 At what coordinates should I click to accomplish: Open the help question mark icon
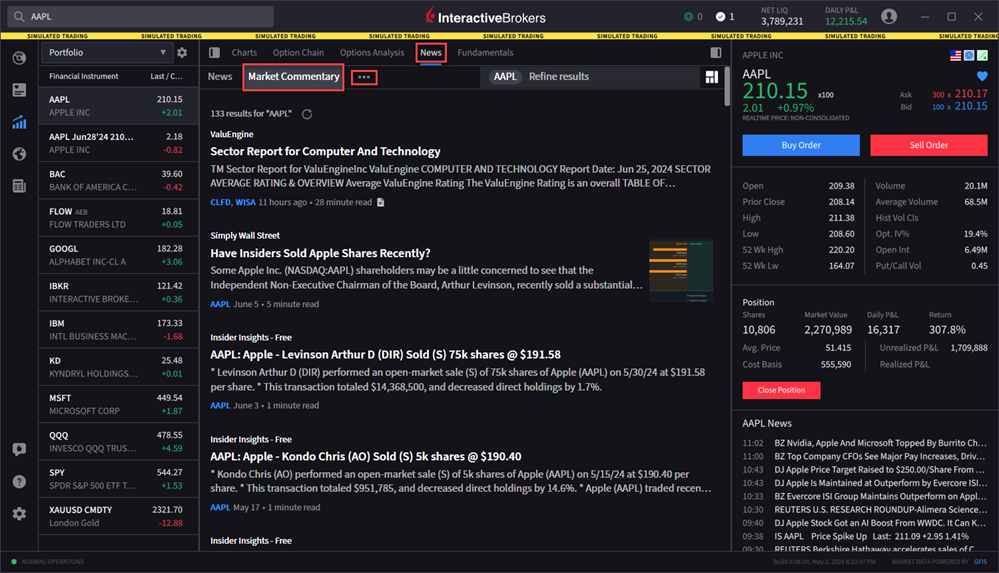point(19,481)
